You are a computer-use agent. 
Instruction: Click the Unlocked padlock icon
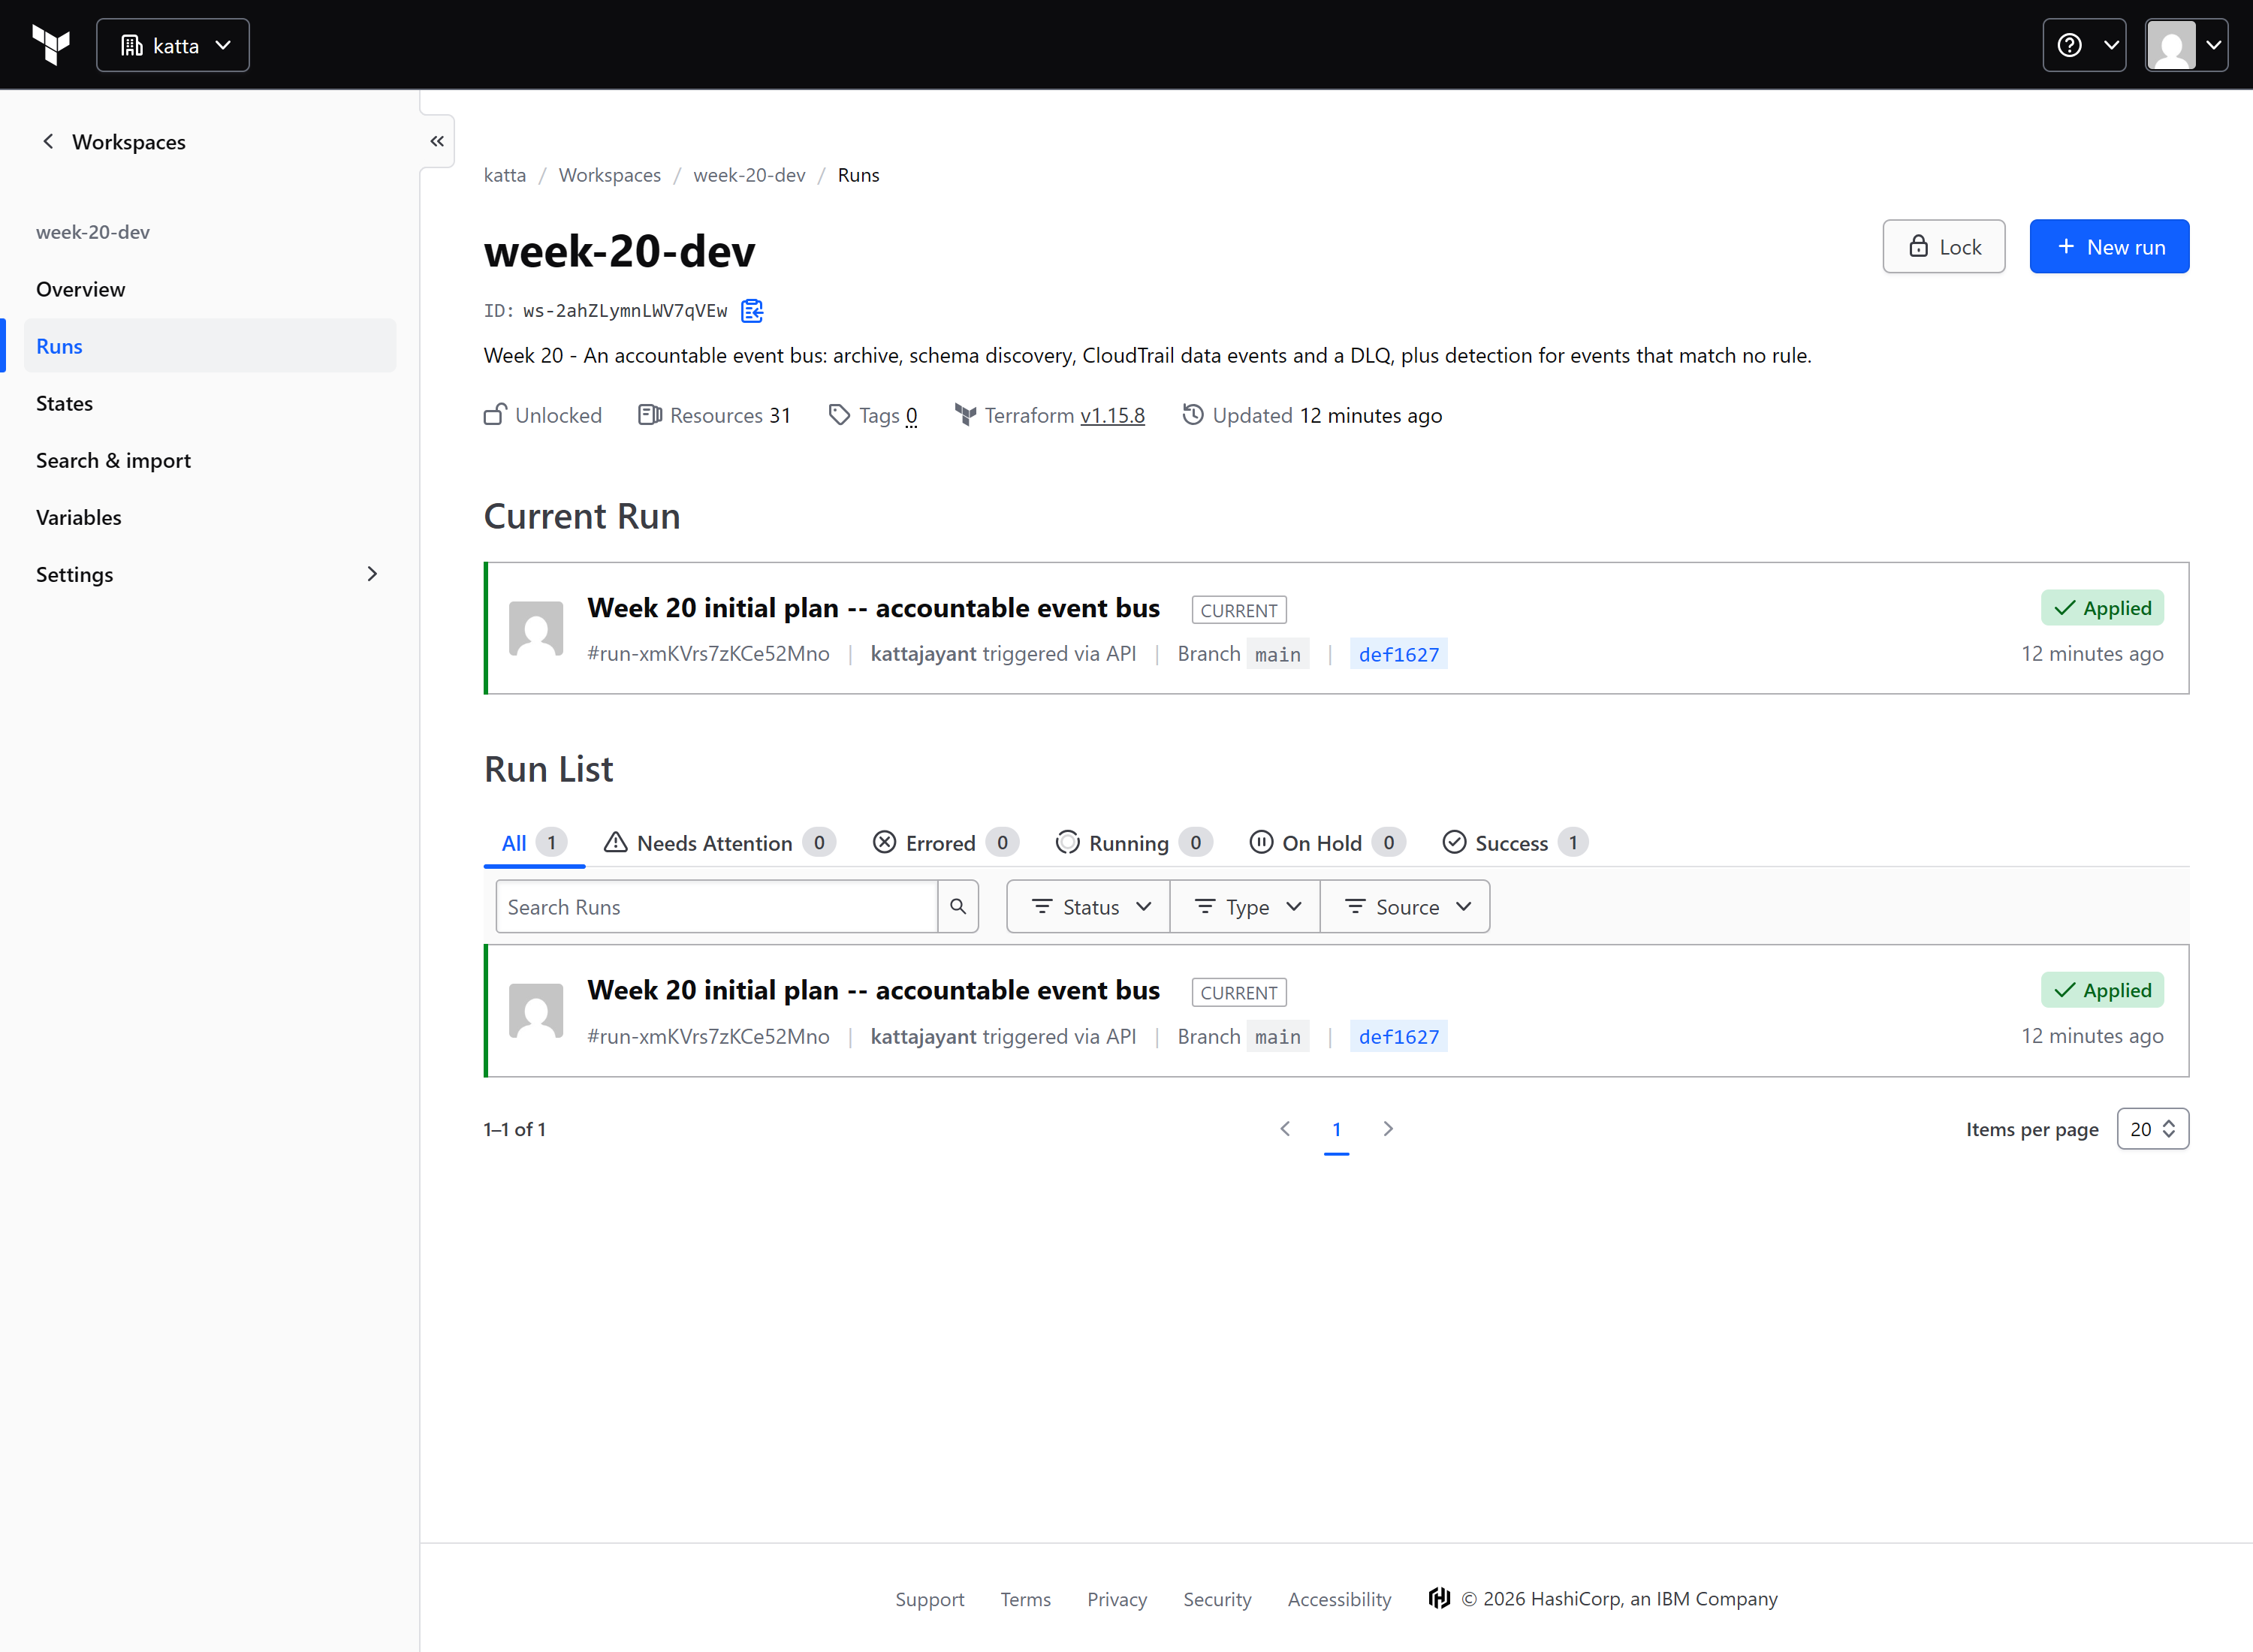click(x=495, y=414)
